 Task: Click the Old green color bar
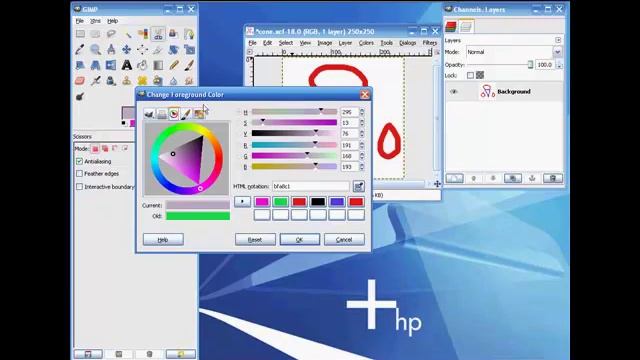[198, 216]
